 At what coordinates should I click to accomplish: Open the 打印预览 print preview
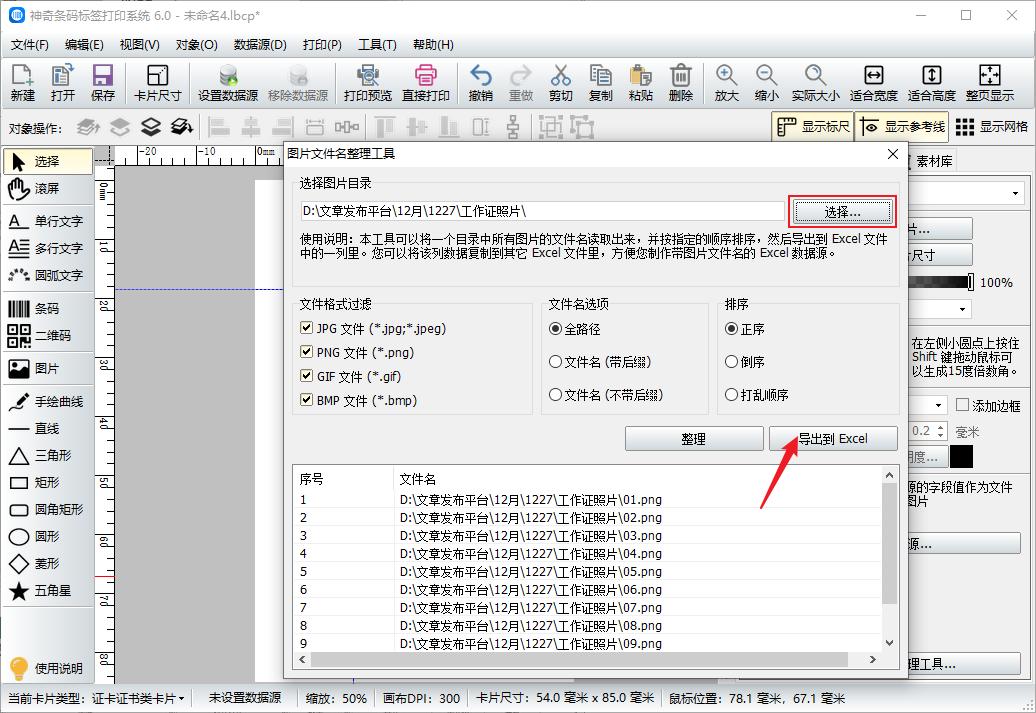[x=368, y=80]
